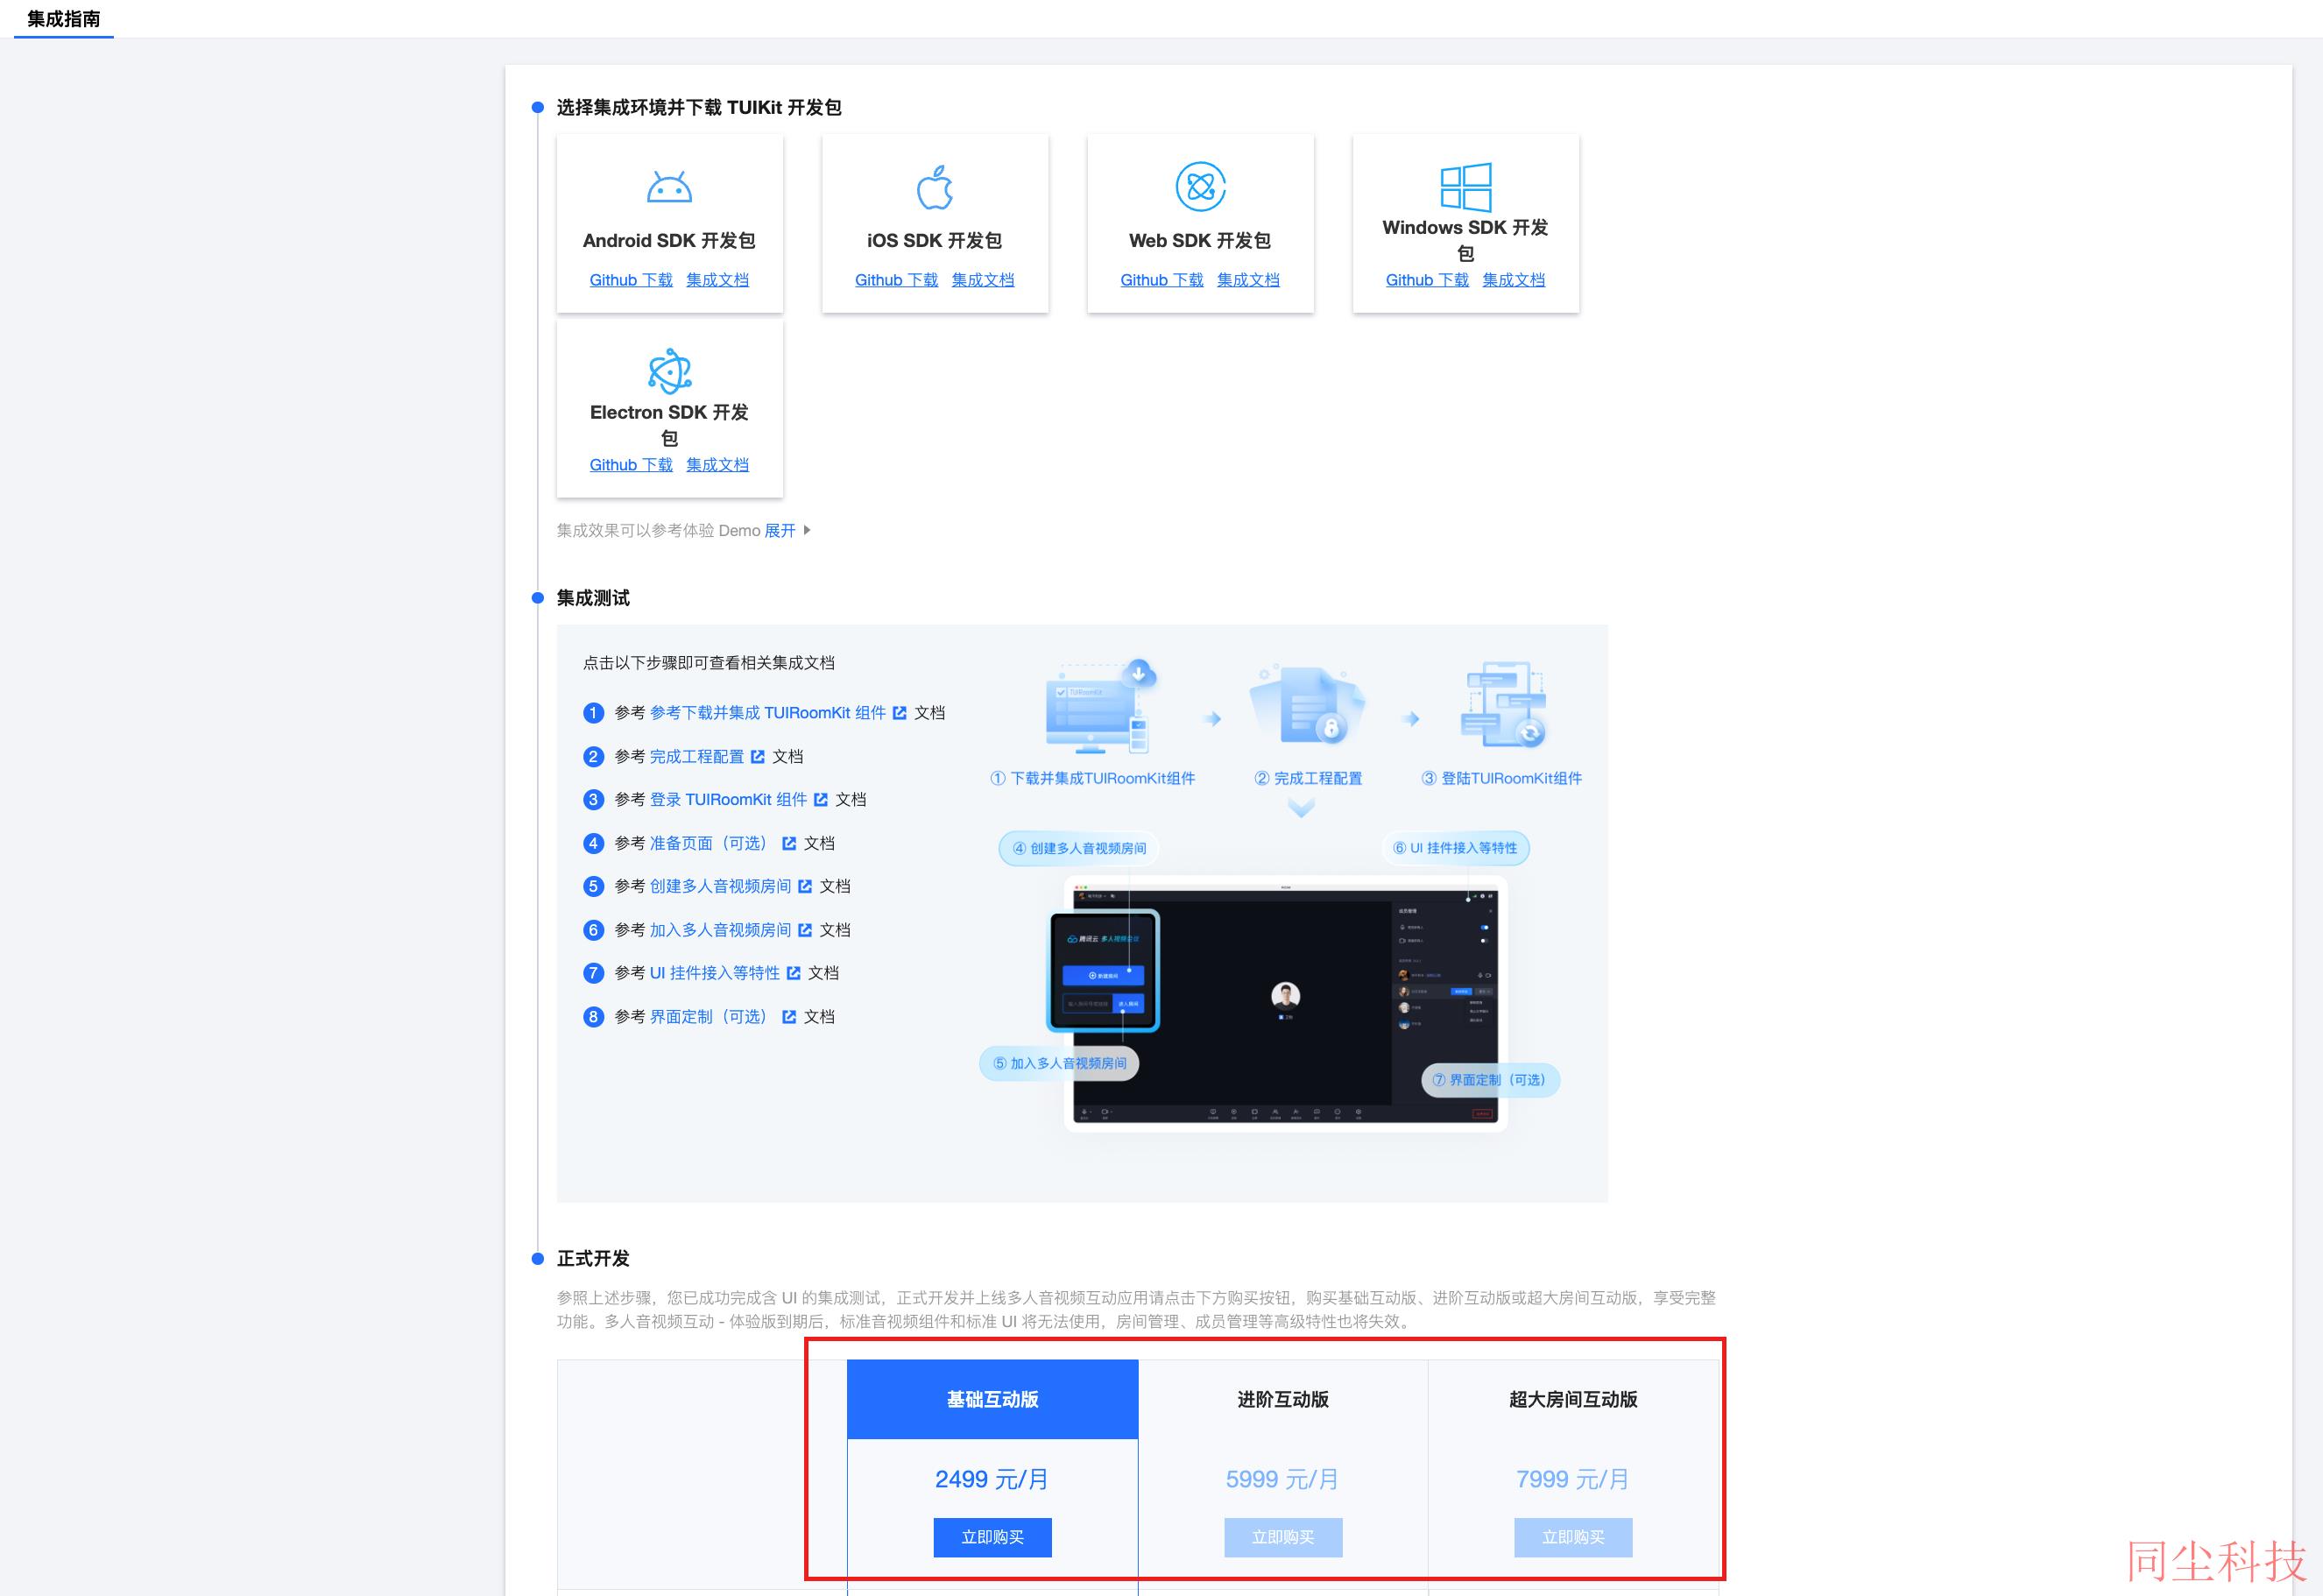
Task: Click the 5999 元/月 price text
Action: 1283,1479
